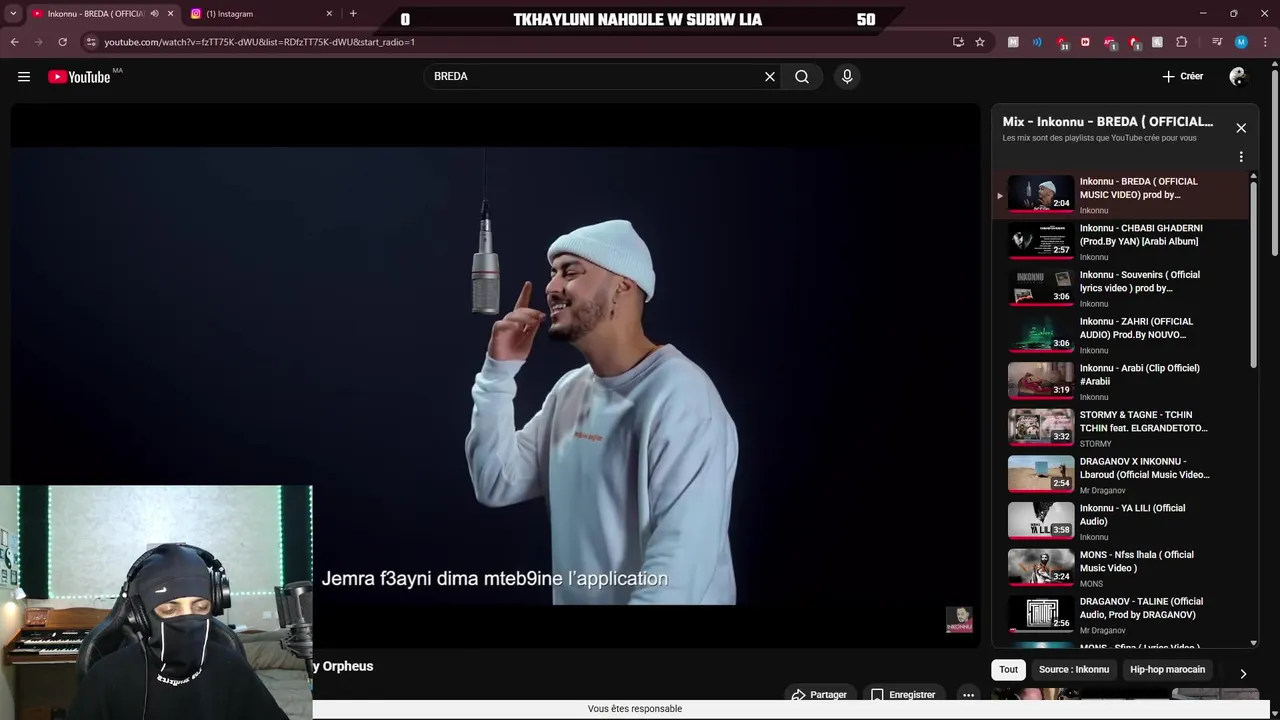This screenshot has height=720, width=1280.
Task: Play Inkonnu - Souvenirs lyrics video
Action: click(1121, 288)
